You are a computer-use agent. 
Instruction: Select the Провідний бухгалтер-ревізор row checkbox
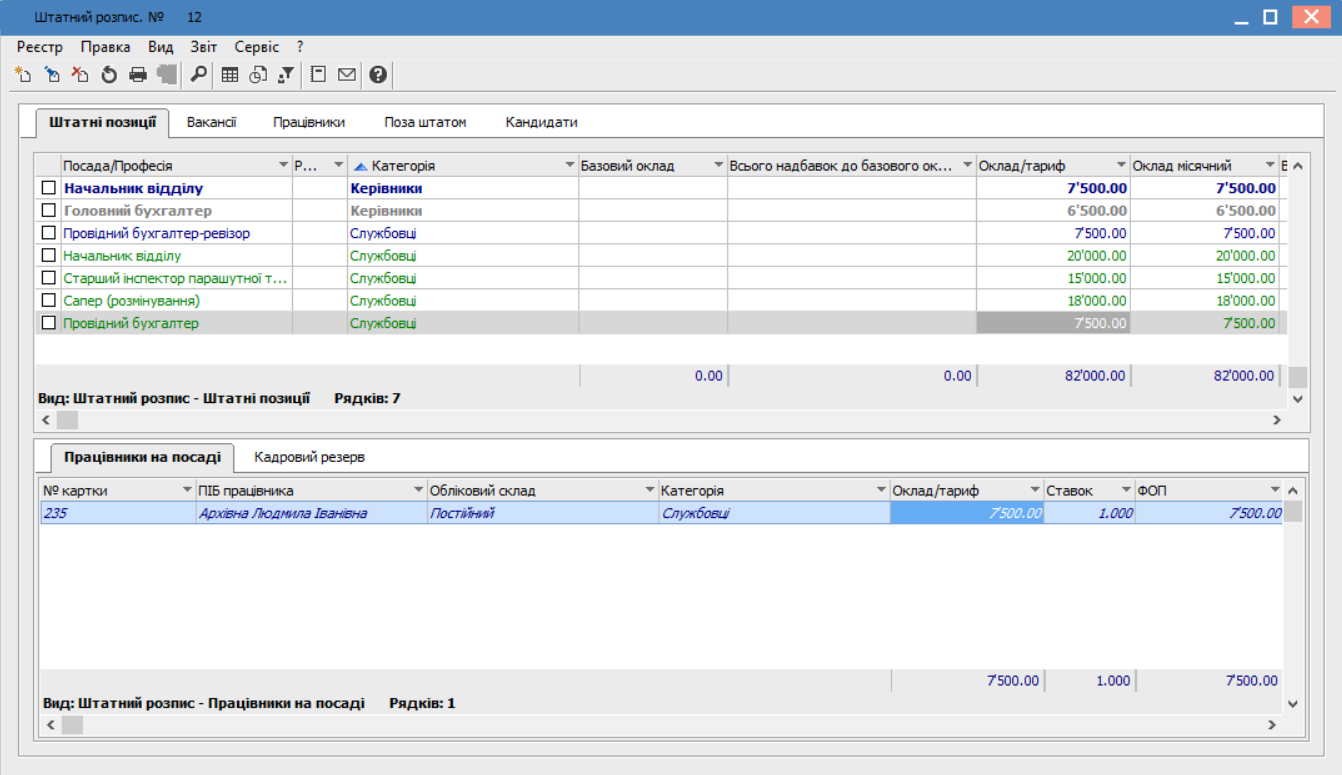48,233
